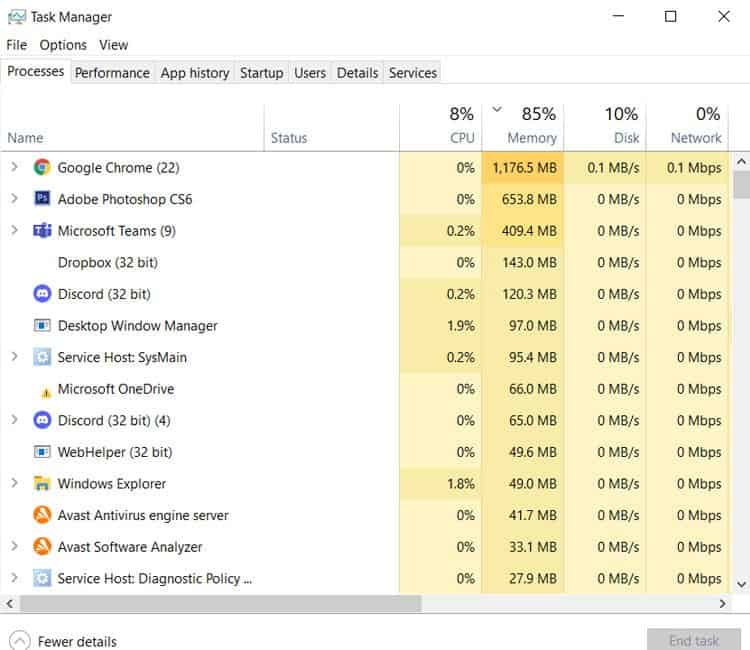Click the 1,176.5 MB memory value

pyautogui.click(x=524, y=168)
